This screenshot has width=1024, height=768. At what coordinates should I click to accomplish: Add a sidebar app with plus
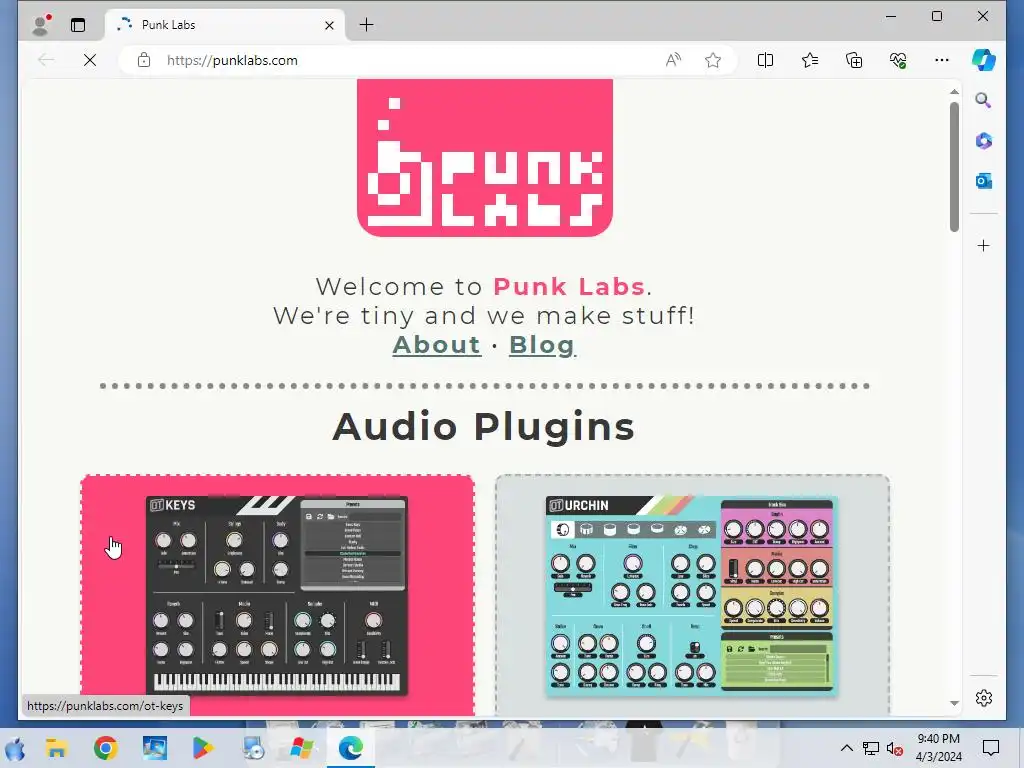[x=984, y=246]
